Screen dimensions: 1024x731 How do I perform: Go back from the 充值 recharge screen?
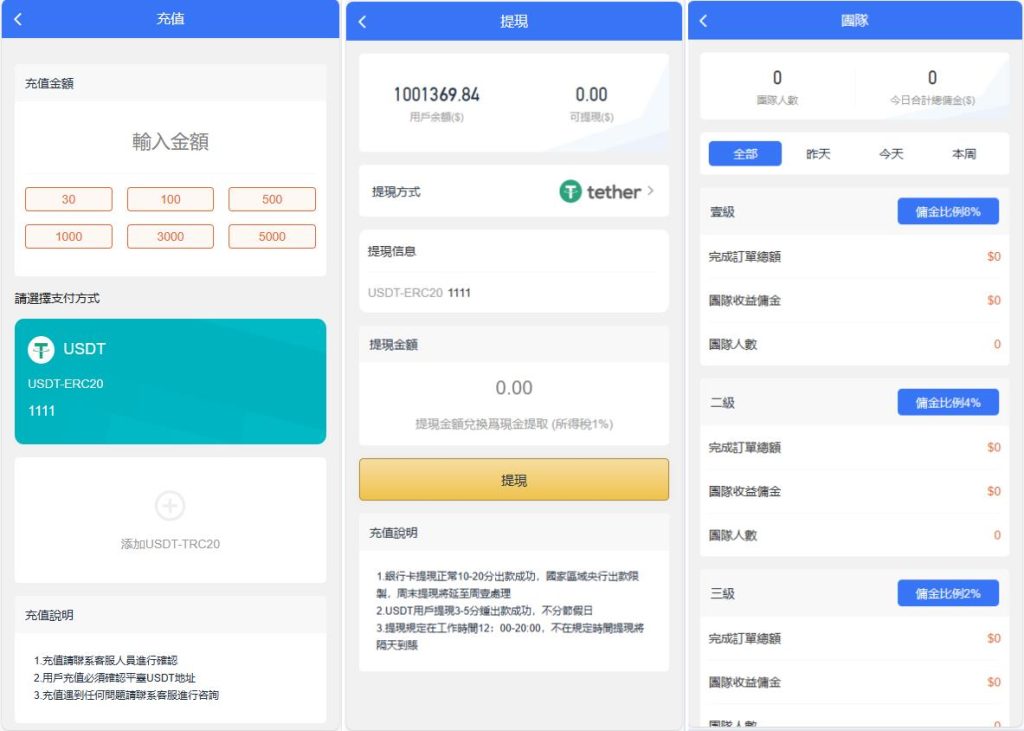click(19, 19)
